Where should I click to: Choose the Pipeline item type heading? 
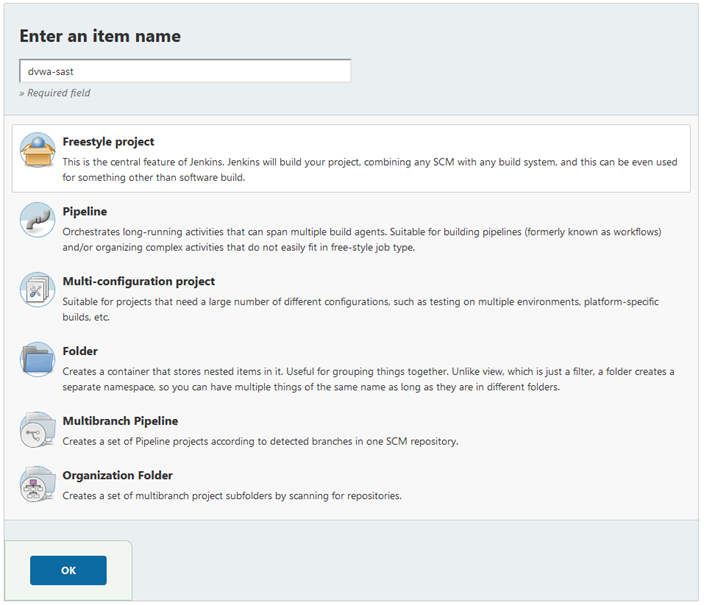click(x=85, y=212)
